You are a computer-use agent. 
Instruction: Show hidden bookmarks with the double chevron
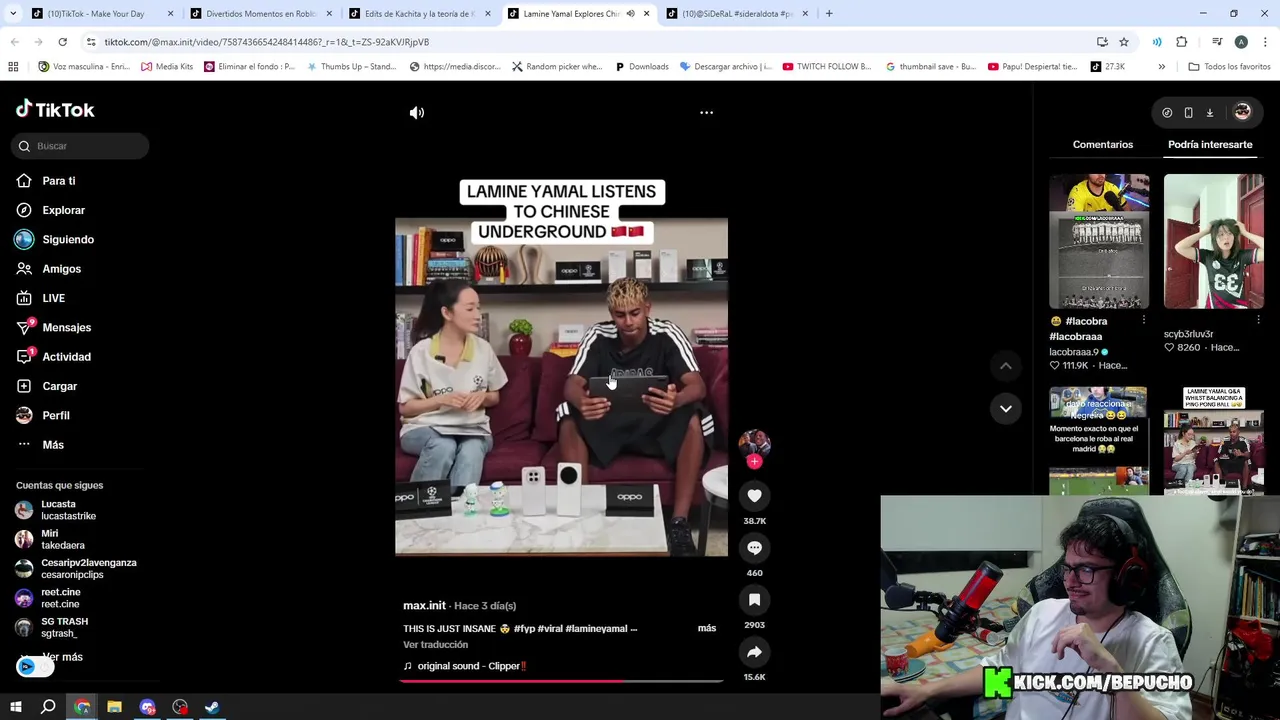pos(1161,67)
